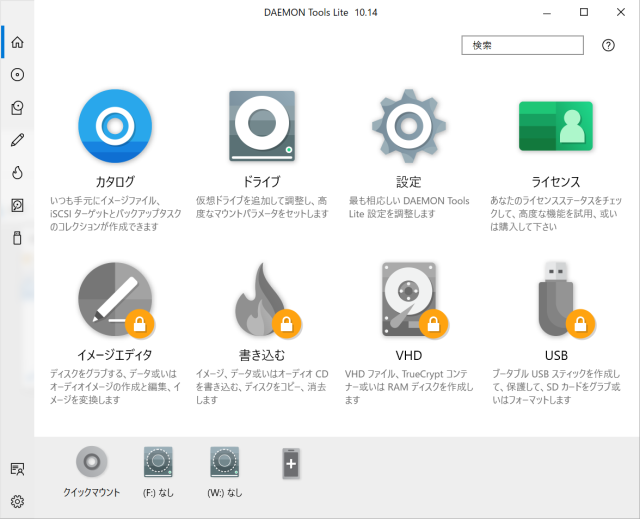Image resolution: width=640 pixels, height=519 pixels.
Task: Select the (F:) なし virtual drive
Action: coord(158,462)
